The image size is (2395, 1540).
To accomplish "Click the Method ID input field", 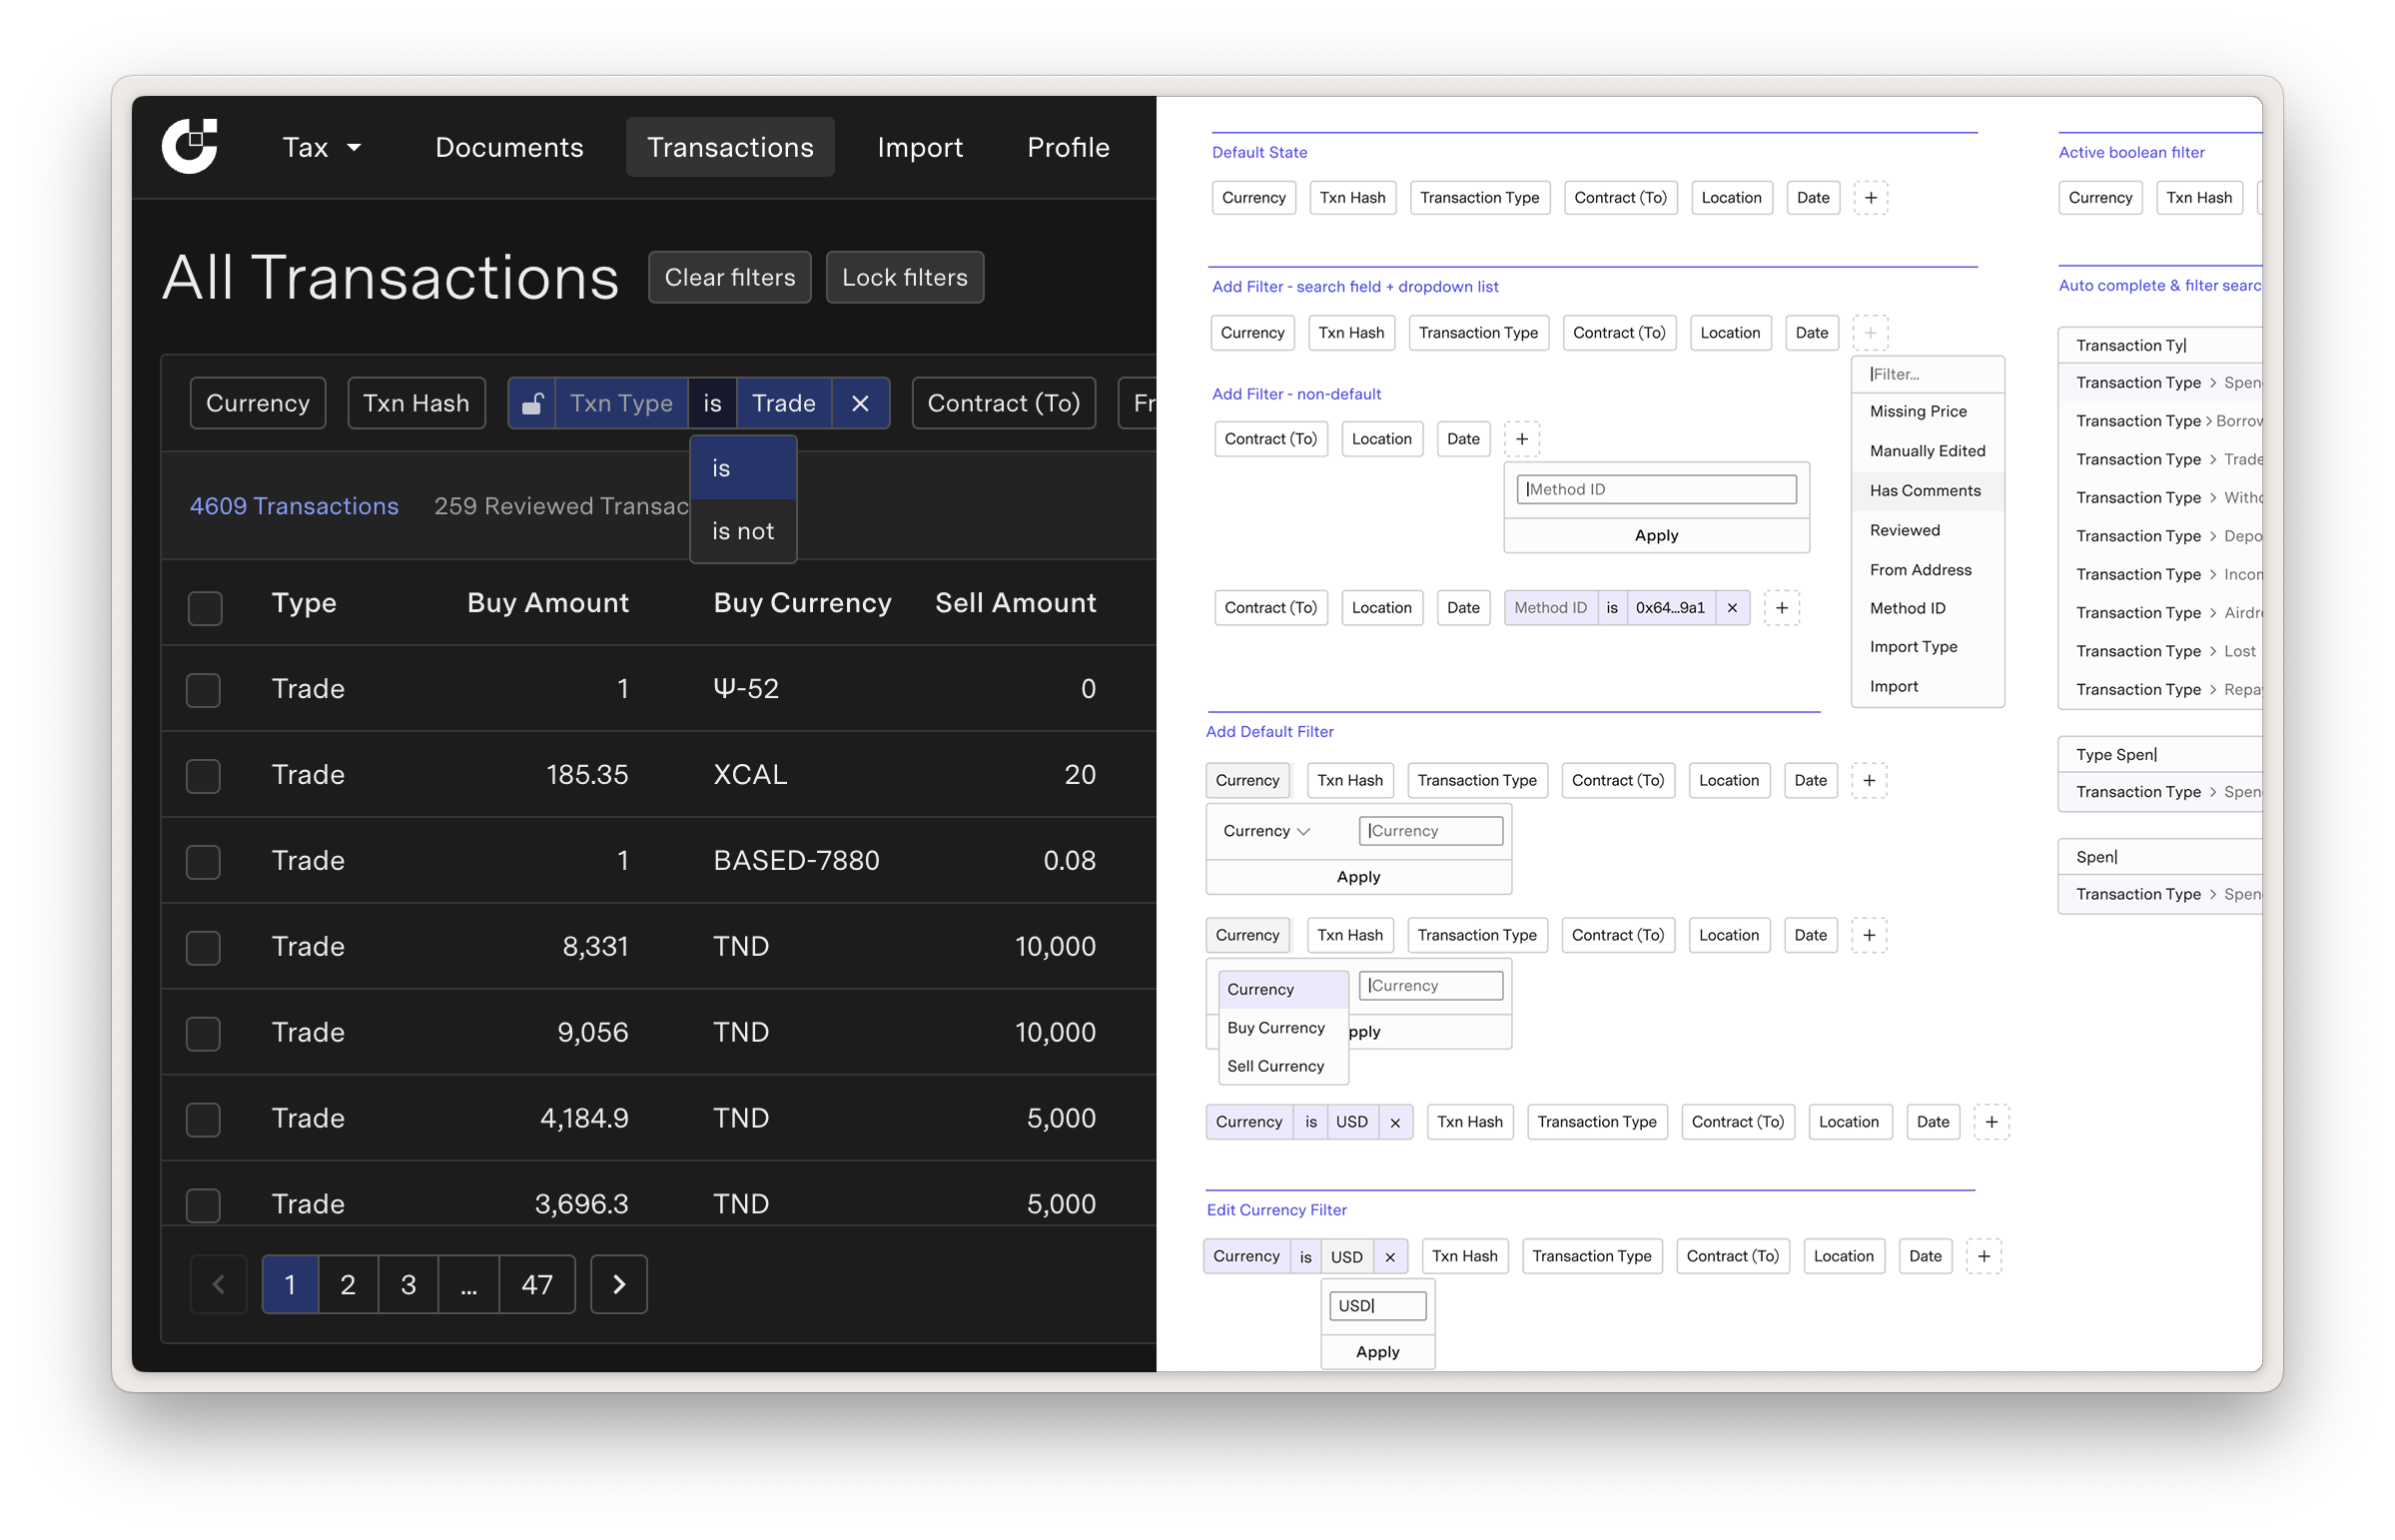I will [1657, 490].
